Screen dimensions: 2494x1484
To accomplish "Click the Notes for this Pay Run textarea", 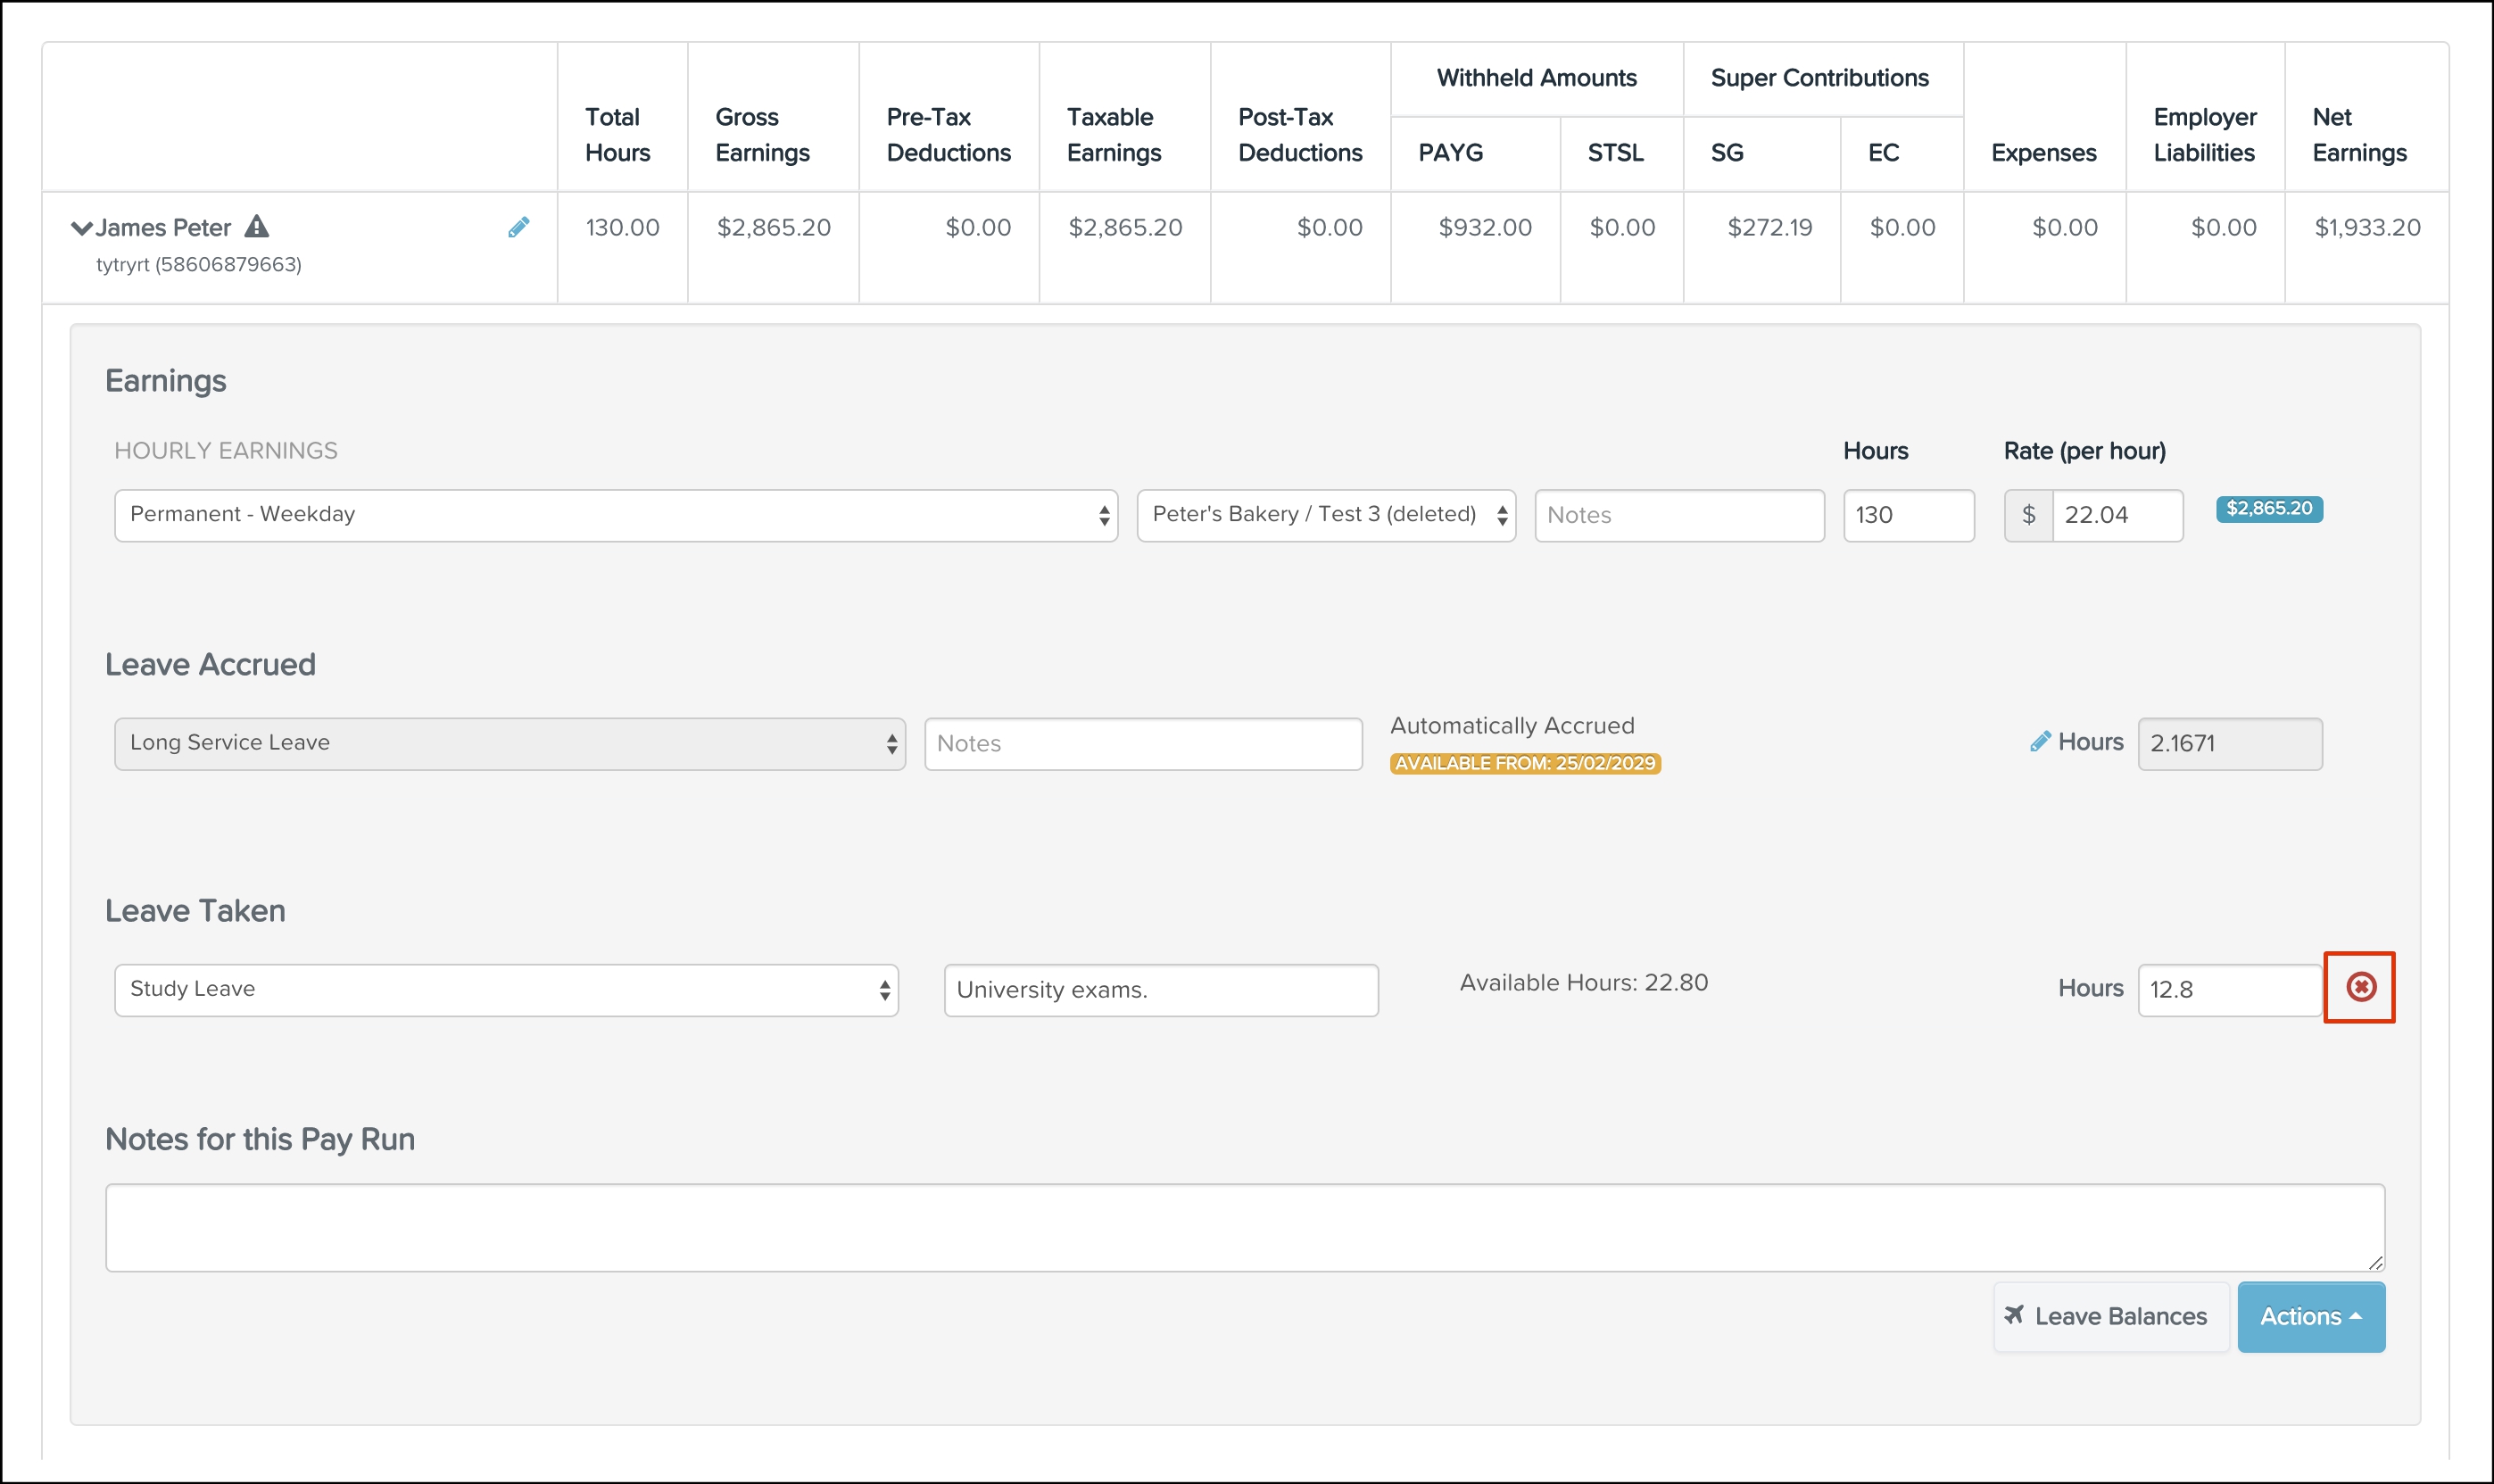I will point(1244,1227).
